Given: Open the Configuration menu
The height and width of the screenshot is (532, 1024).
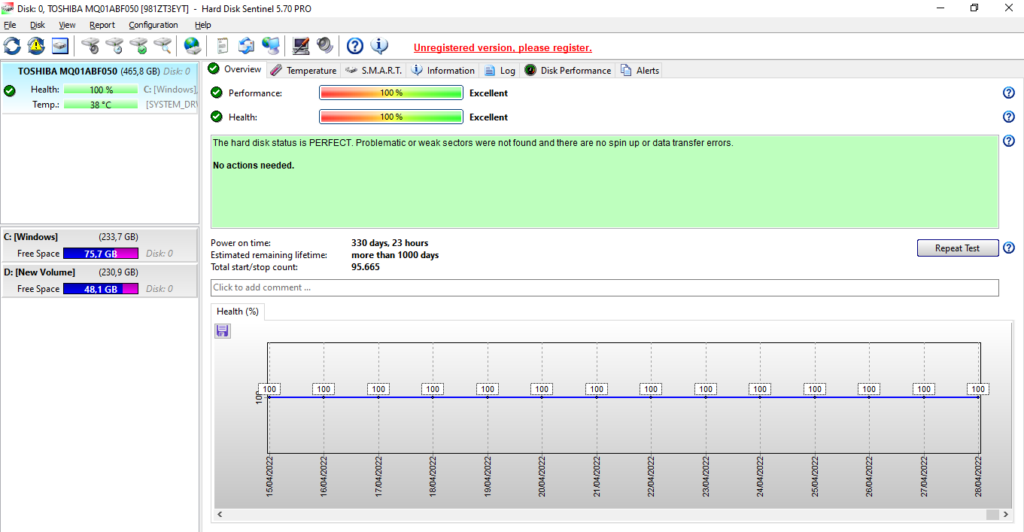Looking at the screenshot, I should (x=153, y=25).
